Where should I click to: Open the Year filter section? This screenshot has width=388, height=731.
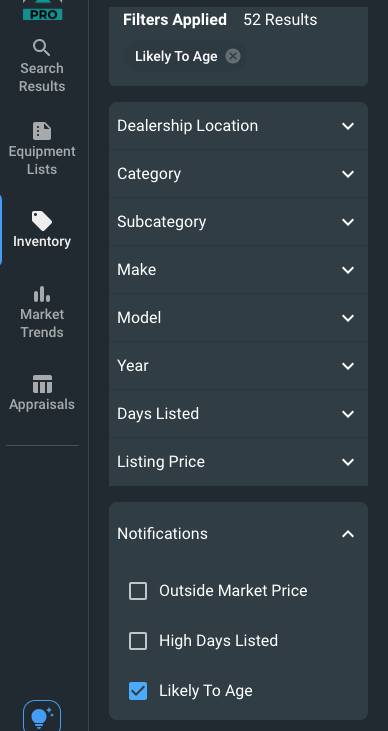(238, 366)
